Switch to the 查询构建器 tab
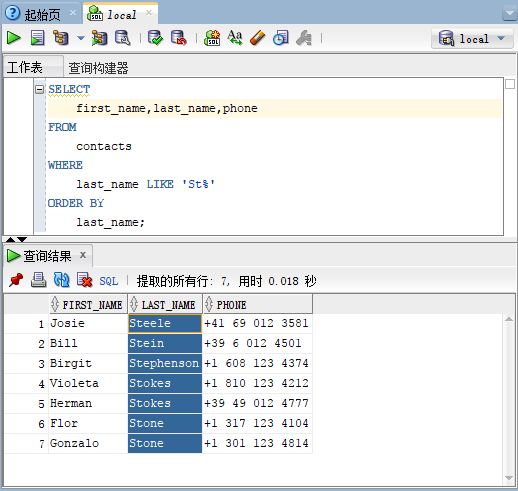The width and height of the screenshot is (518, 491). (98, 68)
